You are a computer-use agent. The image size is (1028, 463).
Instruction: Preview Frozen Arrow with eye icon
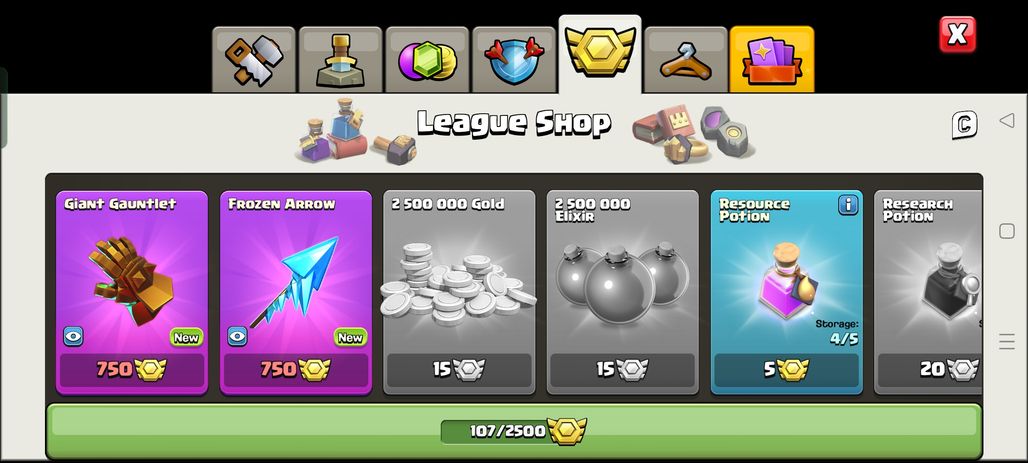click(237, 336)
